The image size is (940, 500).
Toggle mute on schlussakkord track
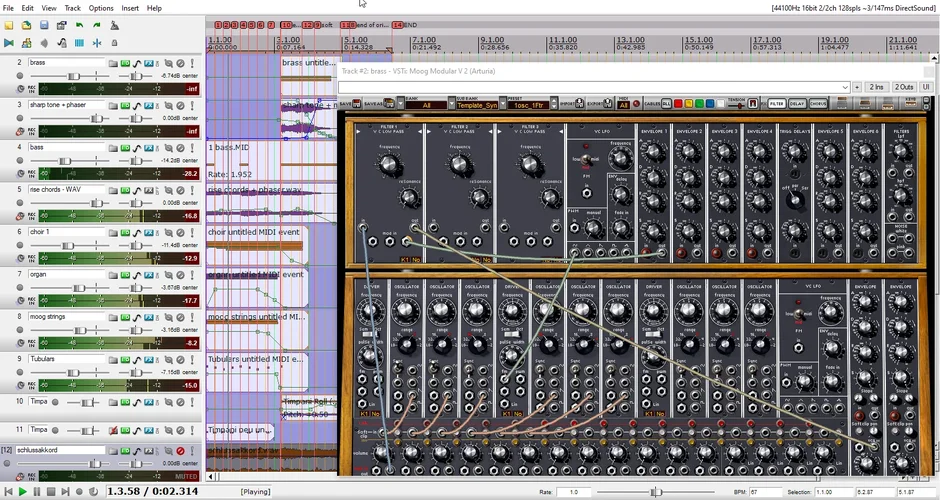coord(181,451)
